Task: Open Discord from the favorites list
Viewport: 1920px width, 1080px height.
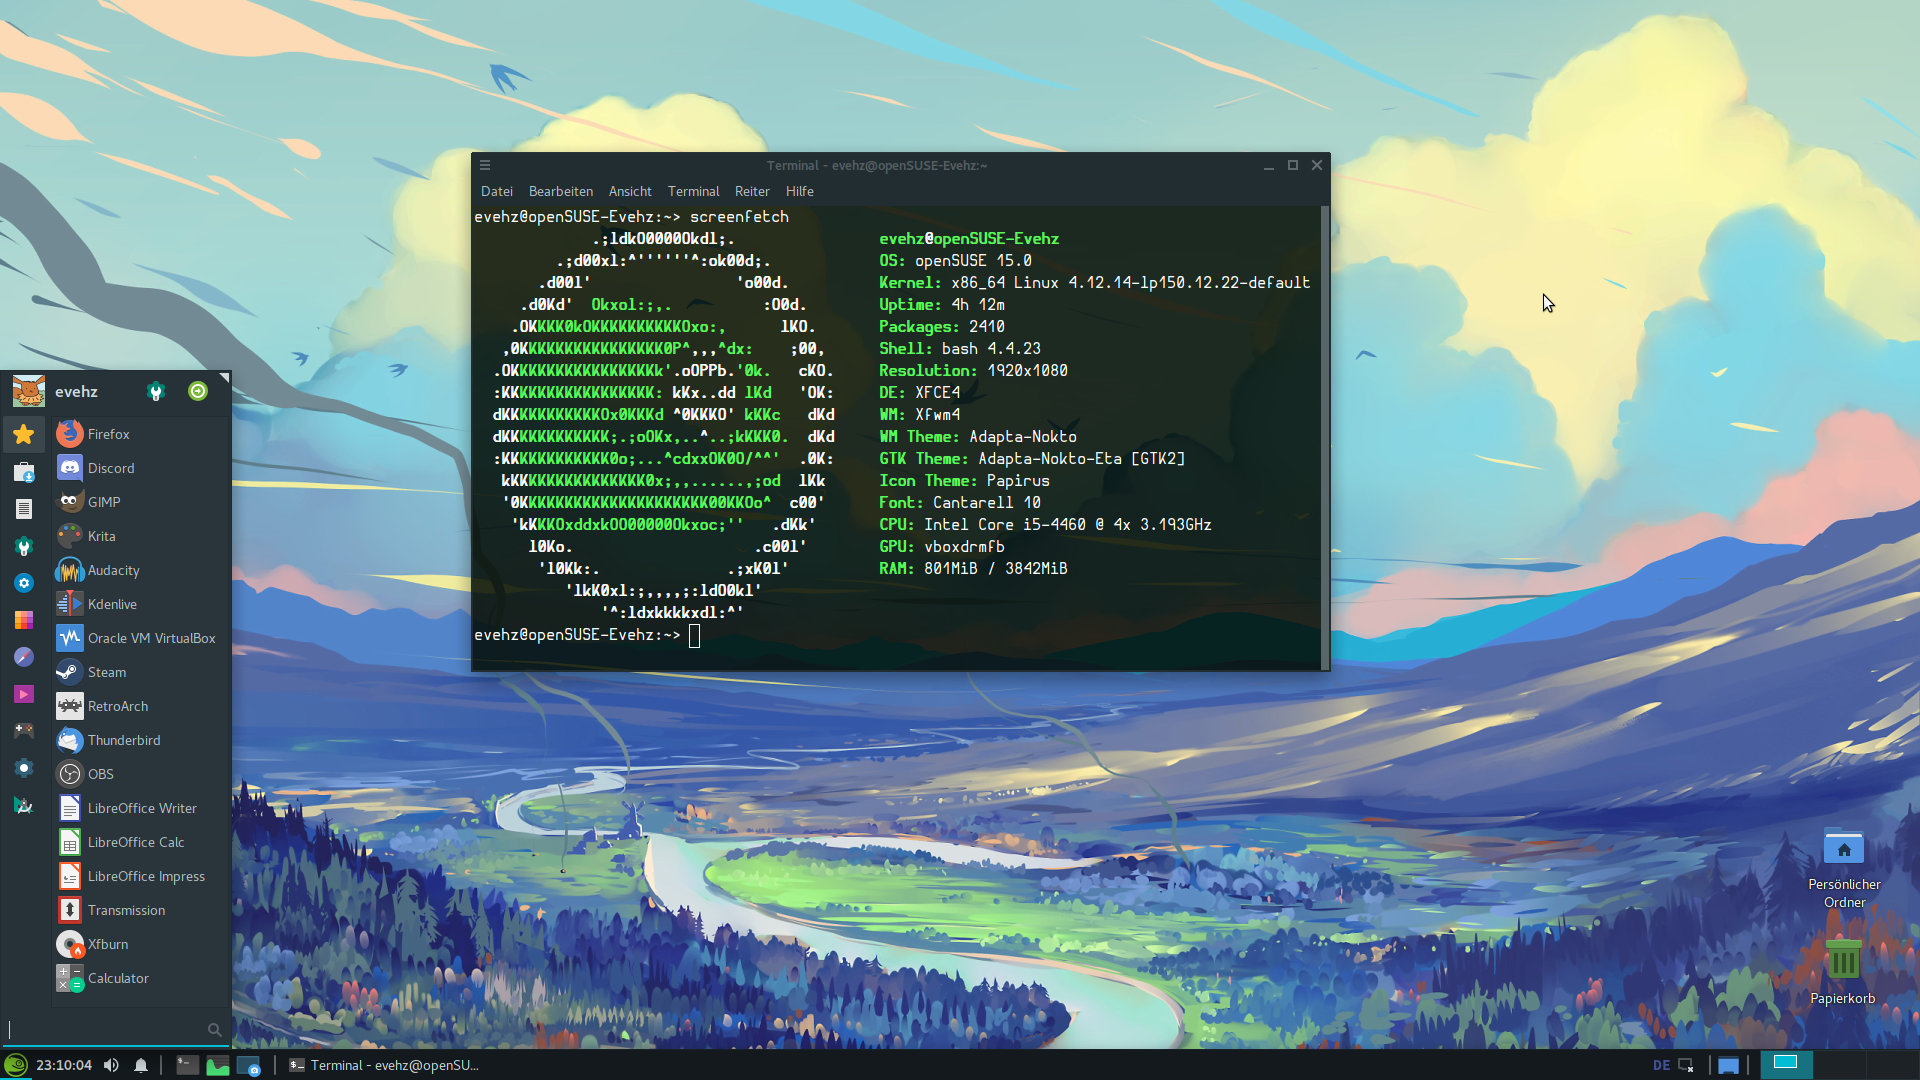Action: (x=141, y=468)
